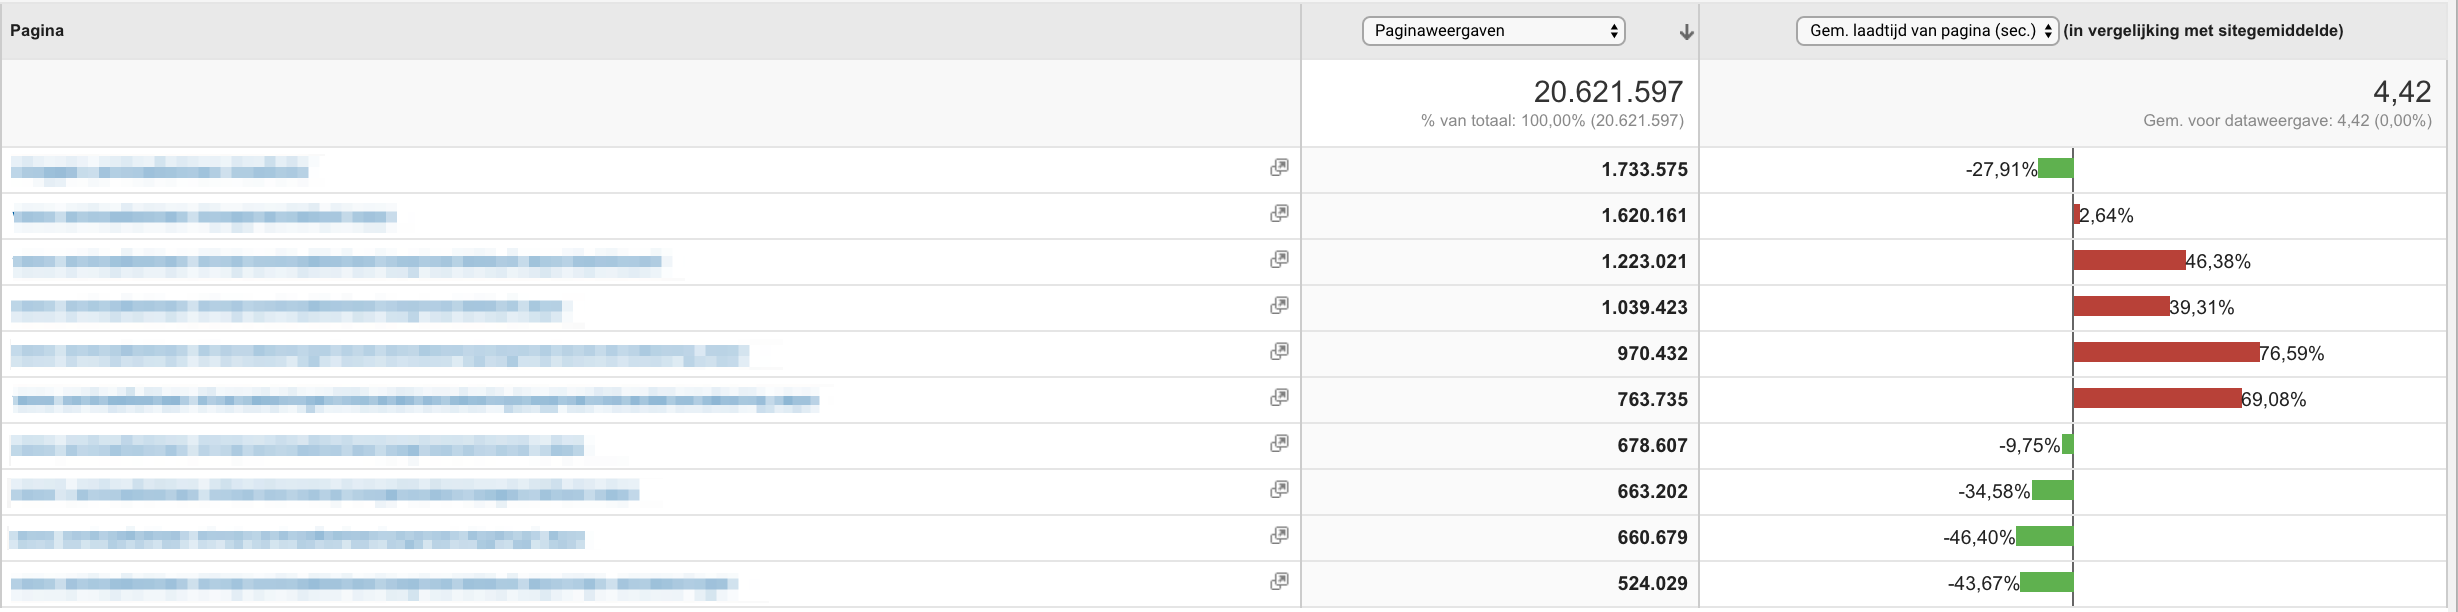2458x612 pixels.
Task: Open the Paginaweergaven metric dropdown
Action: [x=1494, y=31]
